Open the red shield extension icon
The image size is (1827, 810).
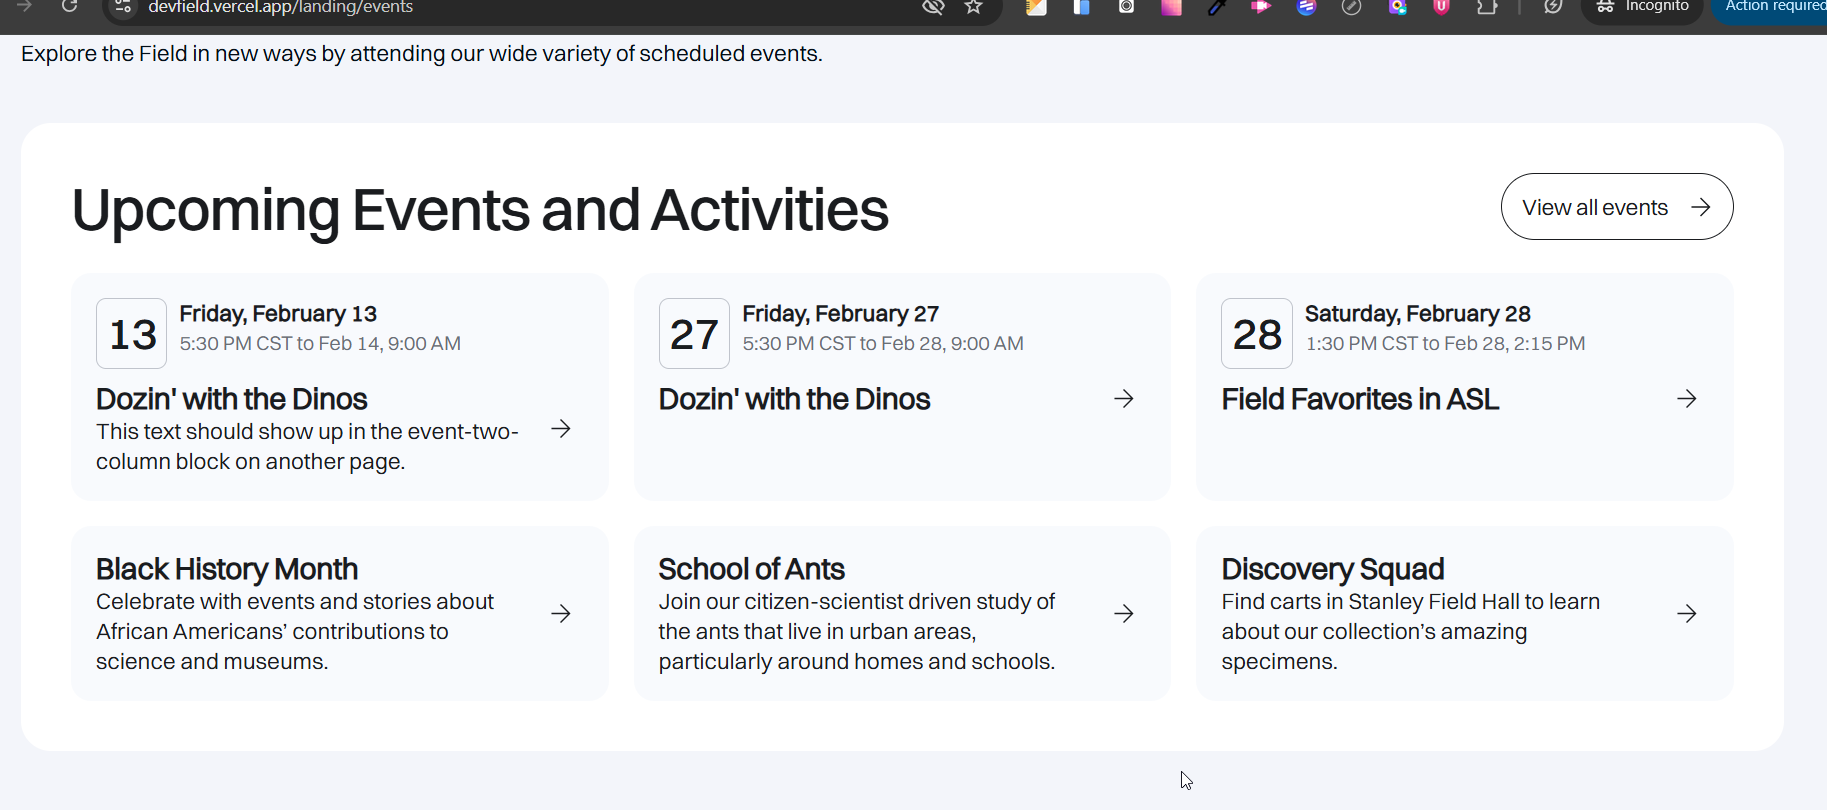click(1441, 7)
